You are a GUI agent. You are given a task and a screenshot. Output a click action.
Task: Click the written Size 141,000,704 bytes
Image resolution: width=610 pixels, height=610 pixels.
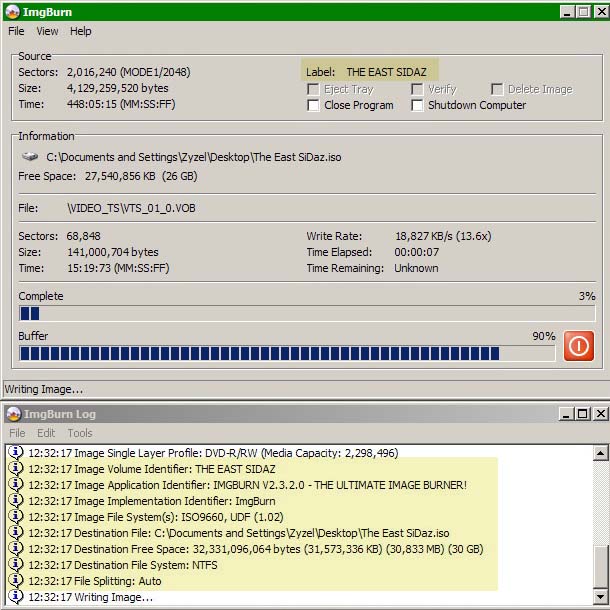[x=113, y=252]
